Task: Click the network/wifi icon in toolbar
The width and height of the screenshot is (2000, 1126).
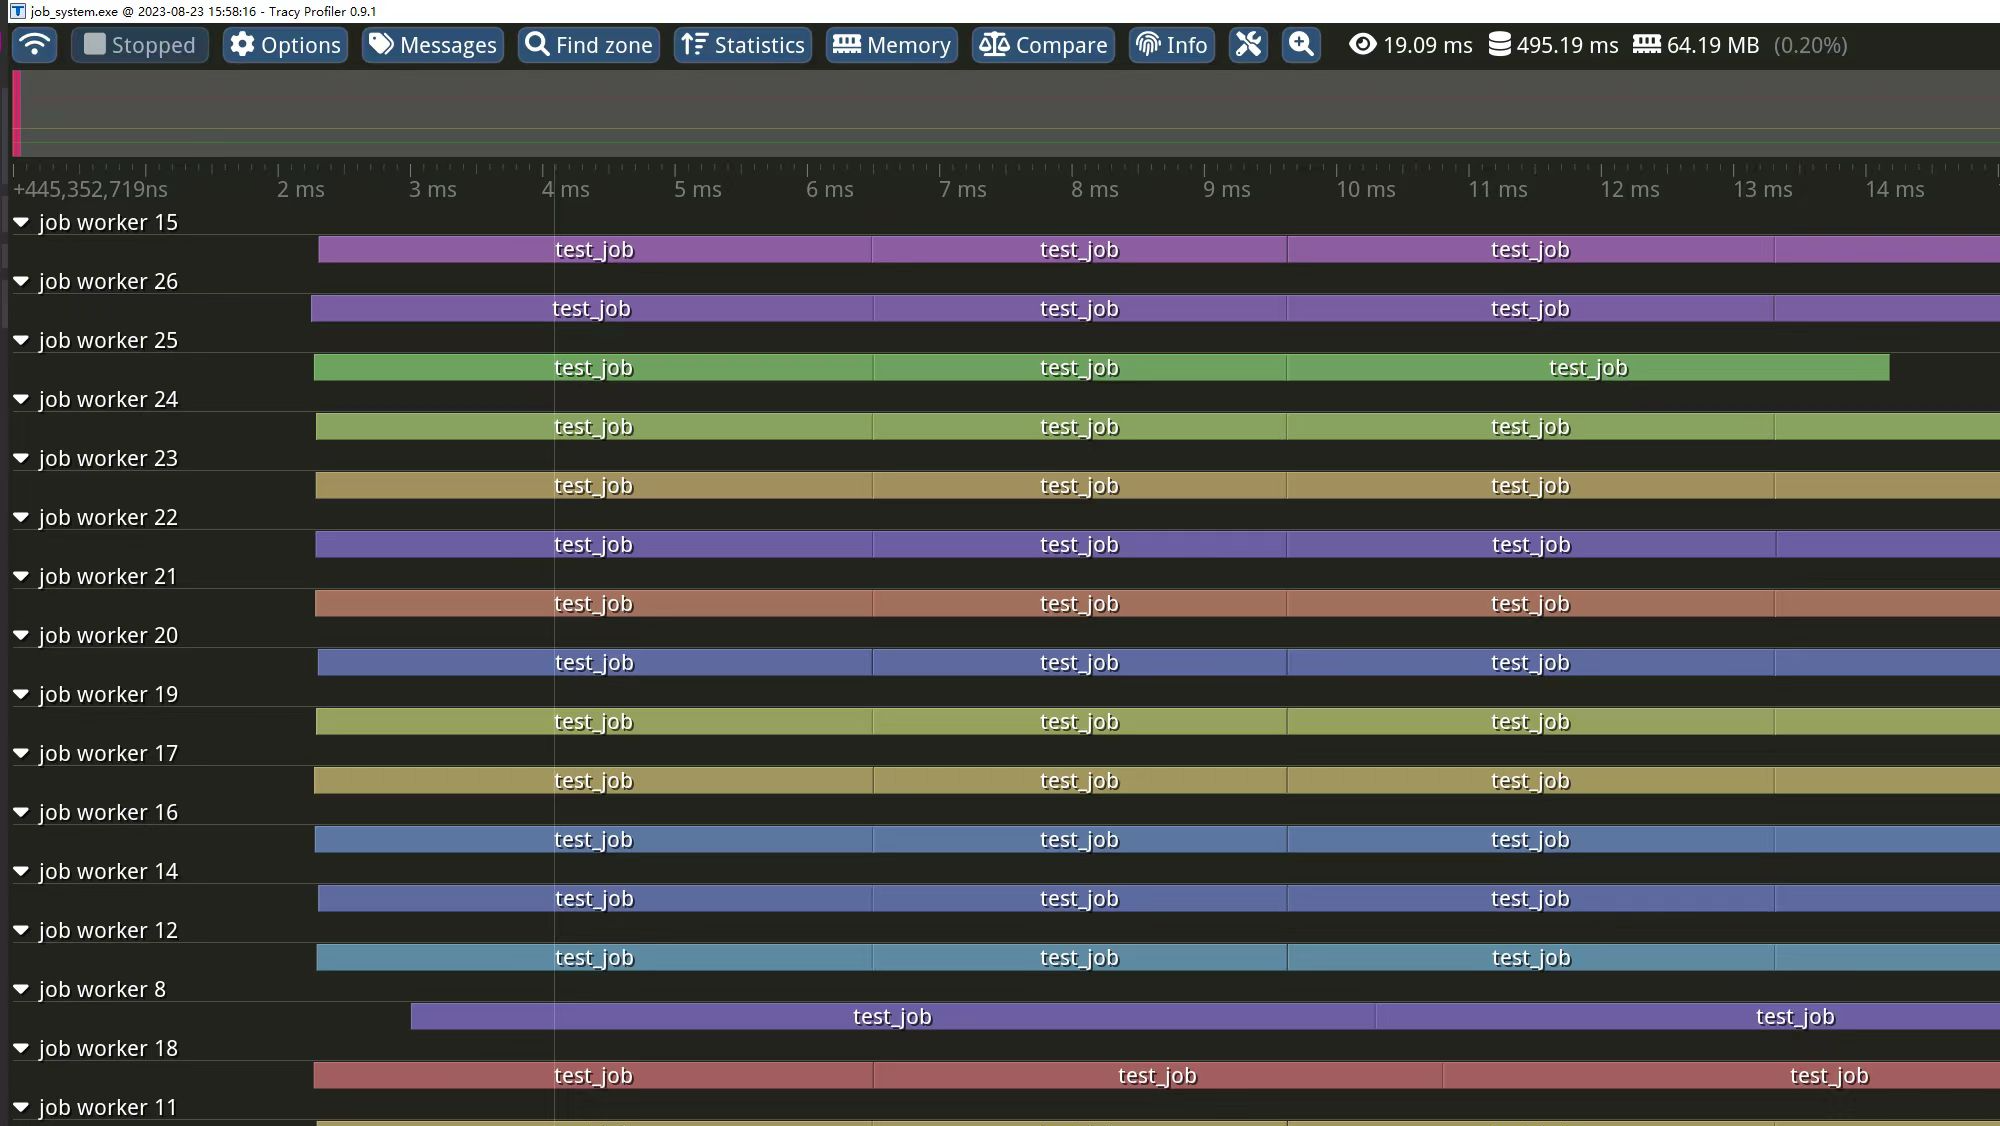Action: point(33,45)
